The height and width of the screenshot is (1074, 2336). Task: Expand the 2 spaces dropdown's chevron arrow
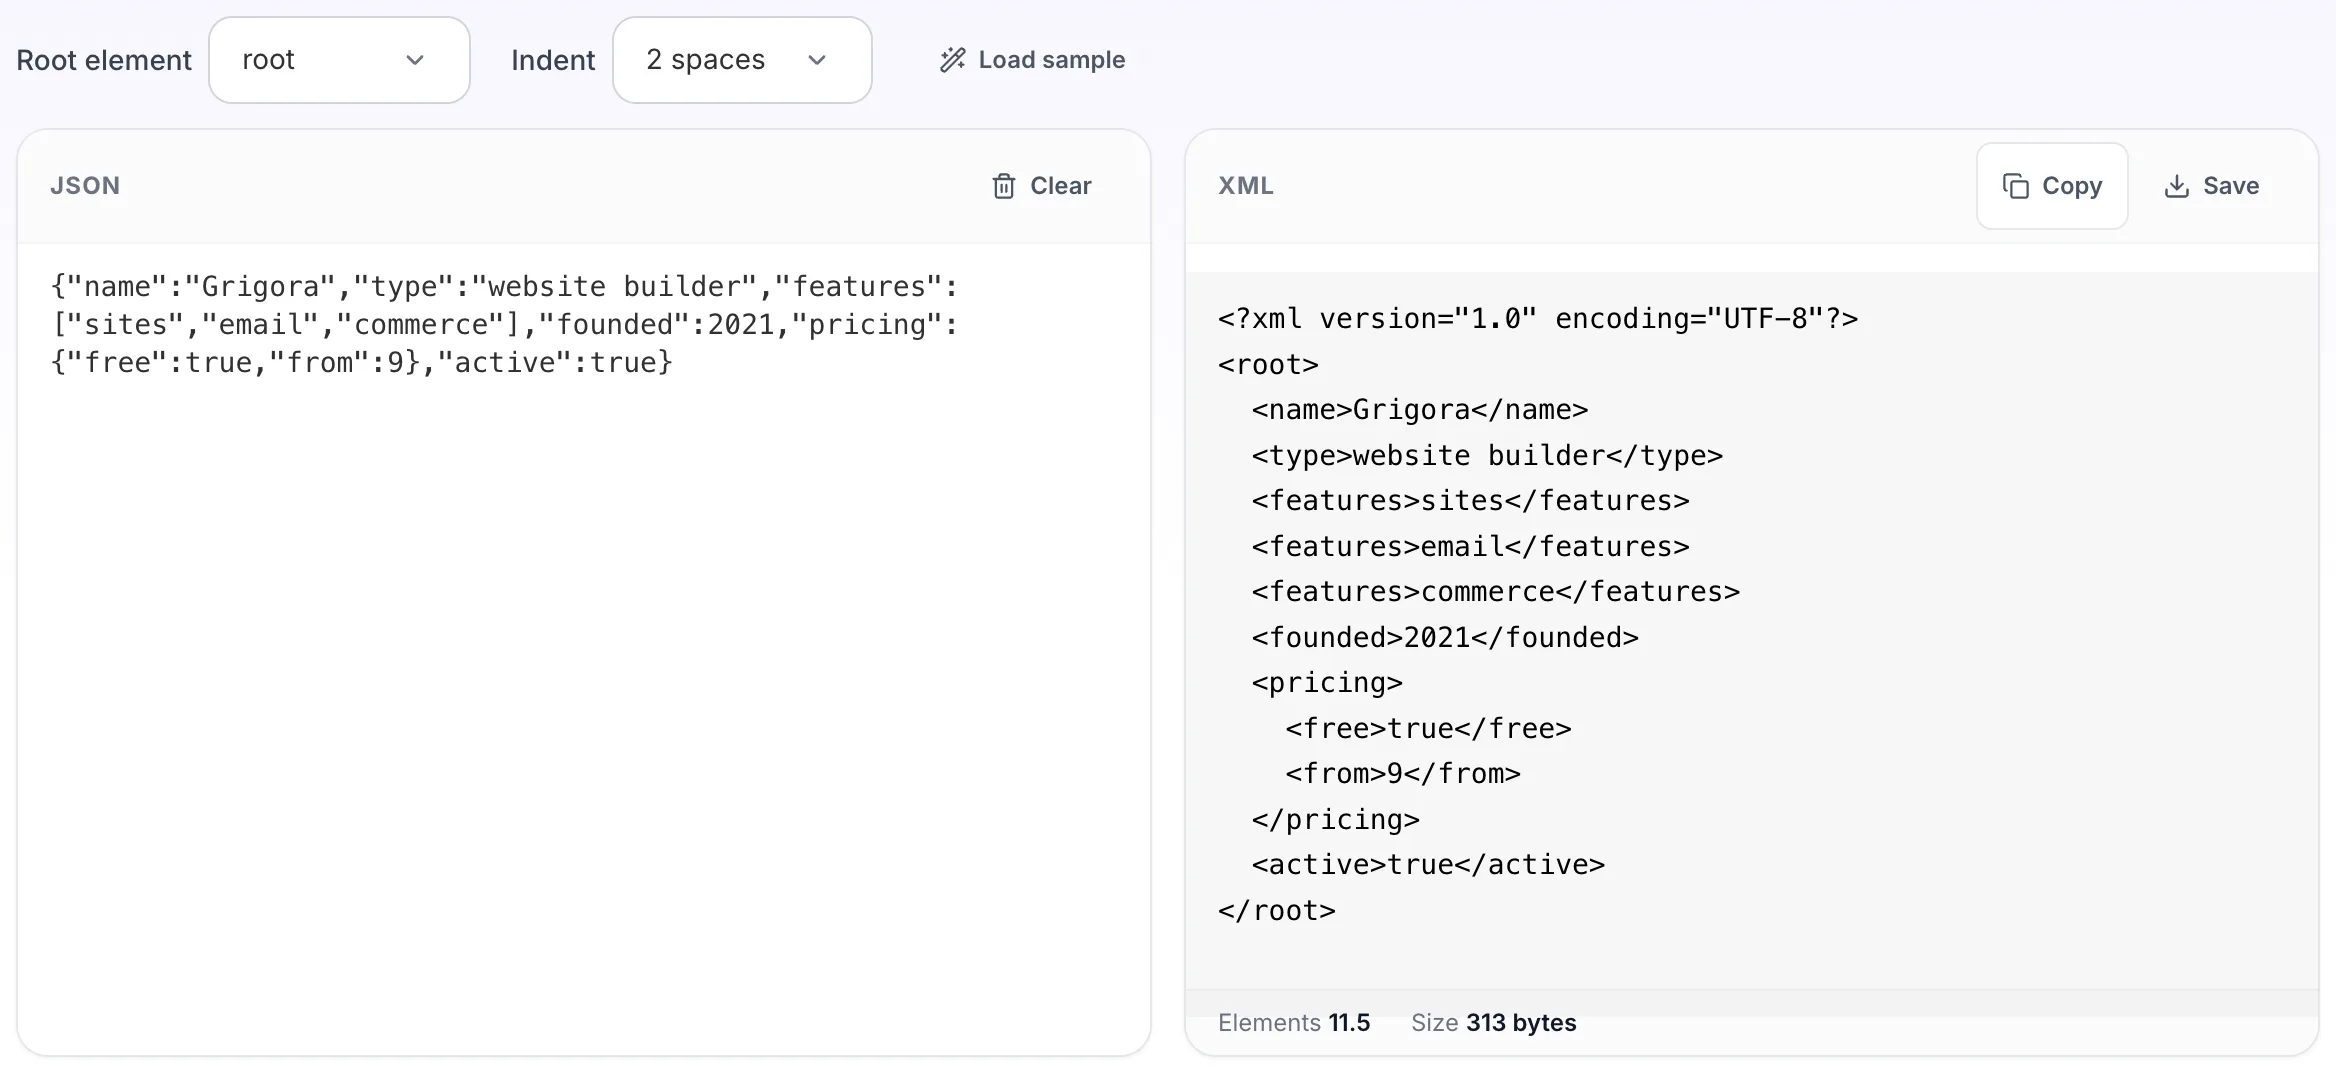[817, 60]
